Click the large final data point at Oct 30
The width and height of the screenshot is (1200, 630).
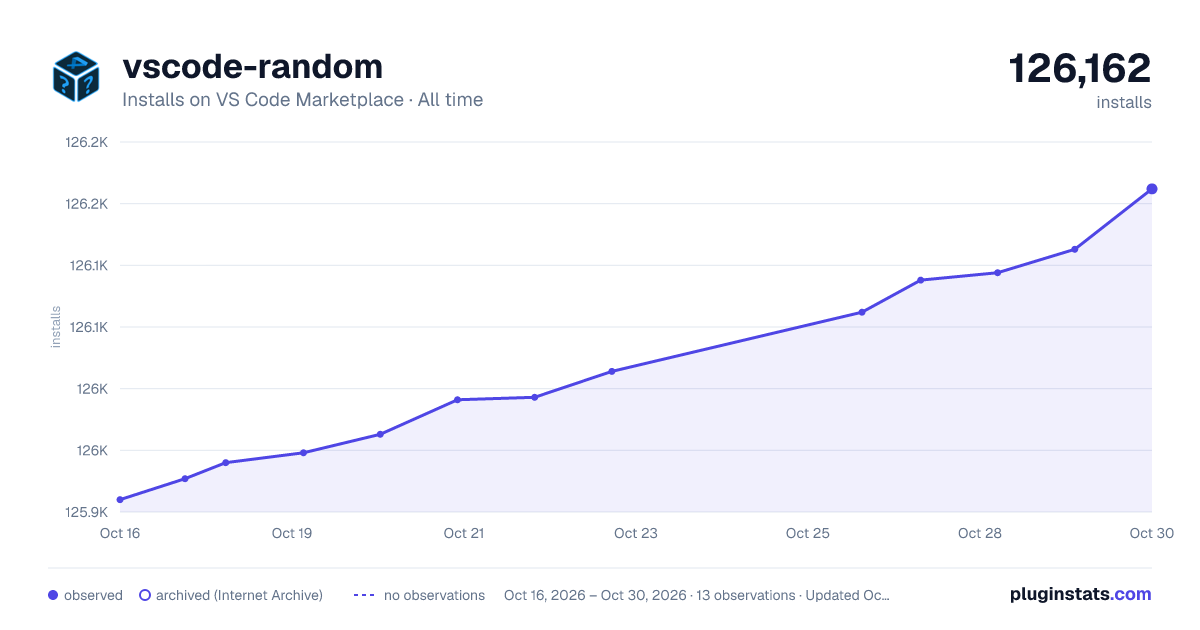coord(1152,189)
